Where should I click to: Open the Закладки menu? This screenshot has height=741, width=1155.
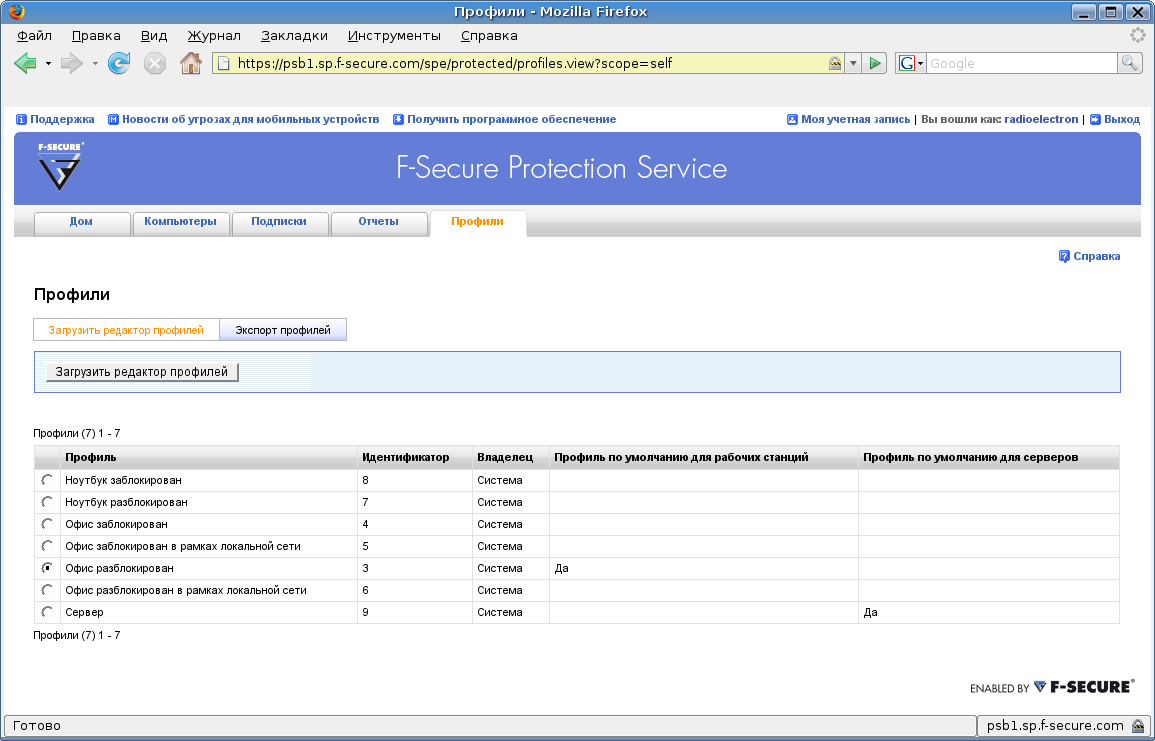tap(294, 35)
